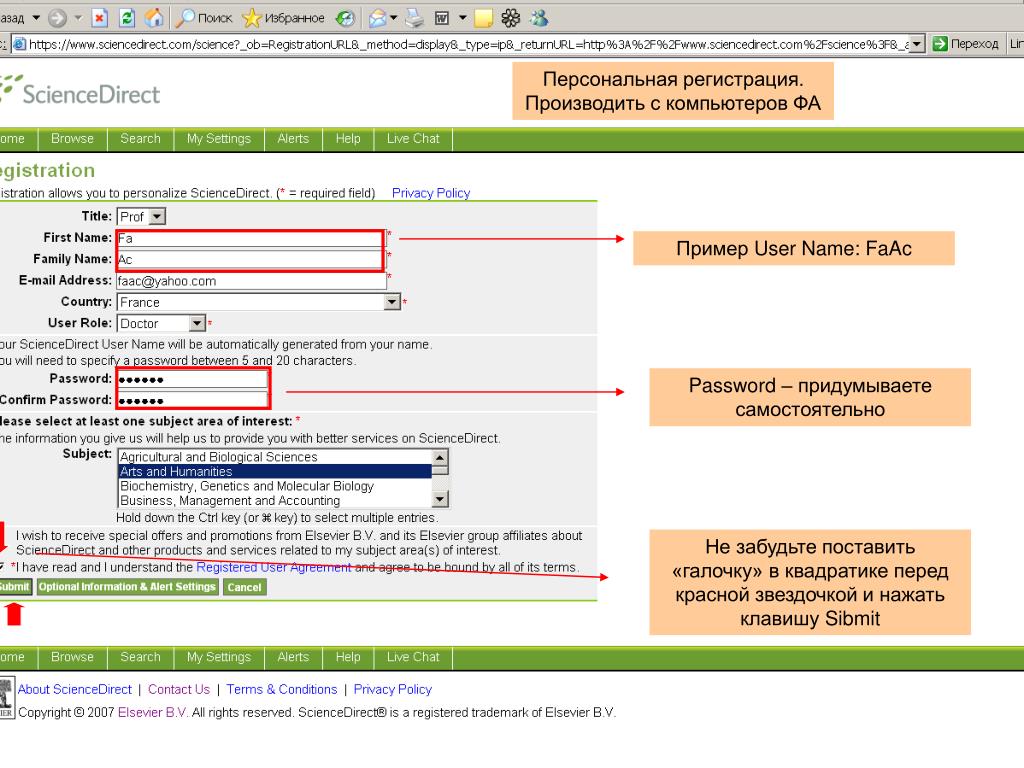
Task: Select Business, Management and Accounting subject
Action: coord(274,500)
